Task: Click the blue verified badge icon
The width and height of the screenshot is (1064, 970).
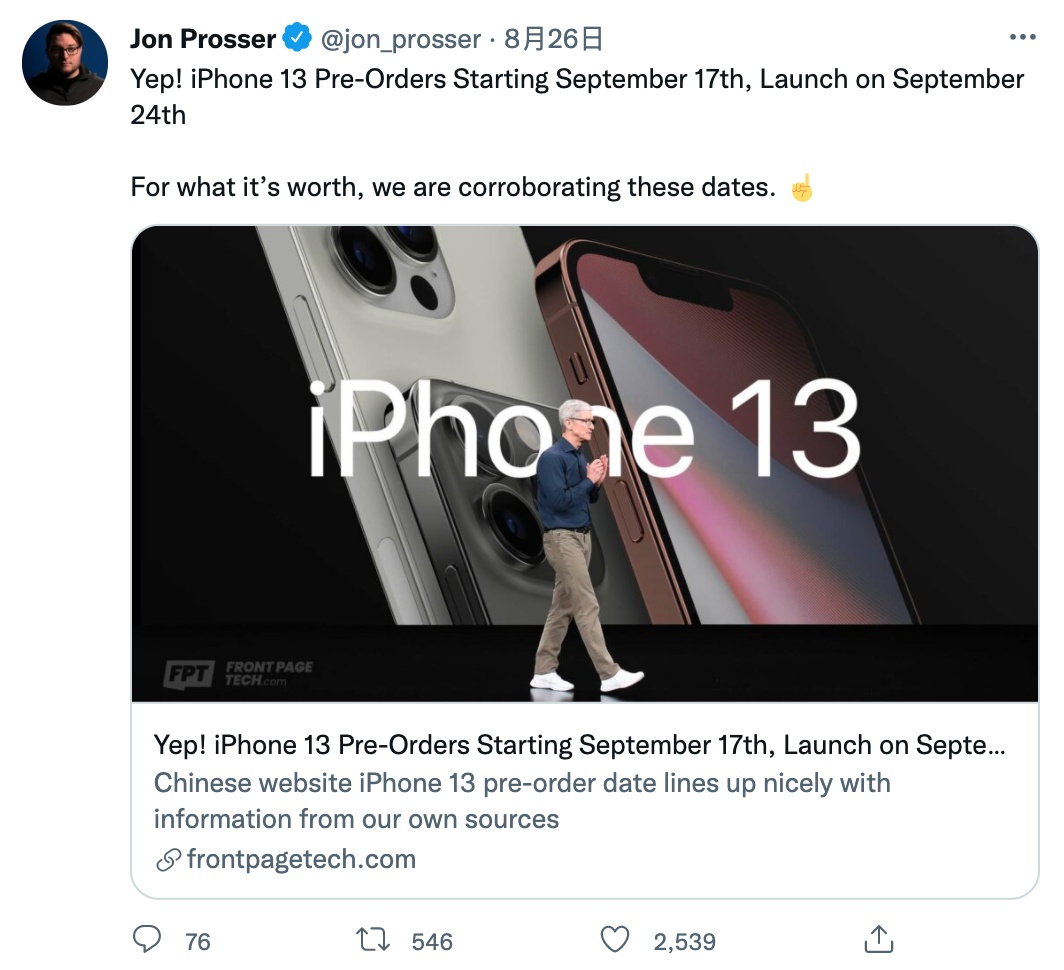Action: (297, 38)
